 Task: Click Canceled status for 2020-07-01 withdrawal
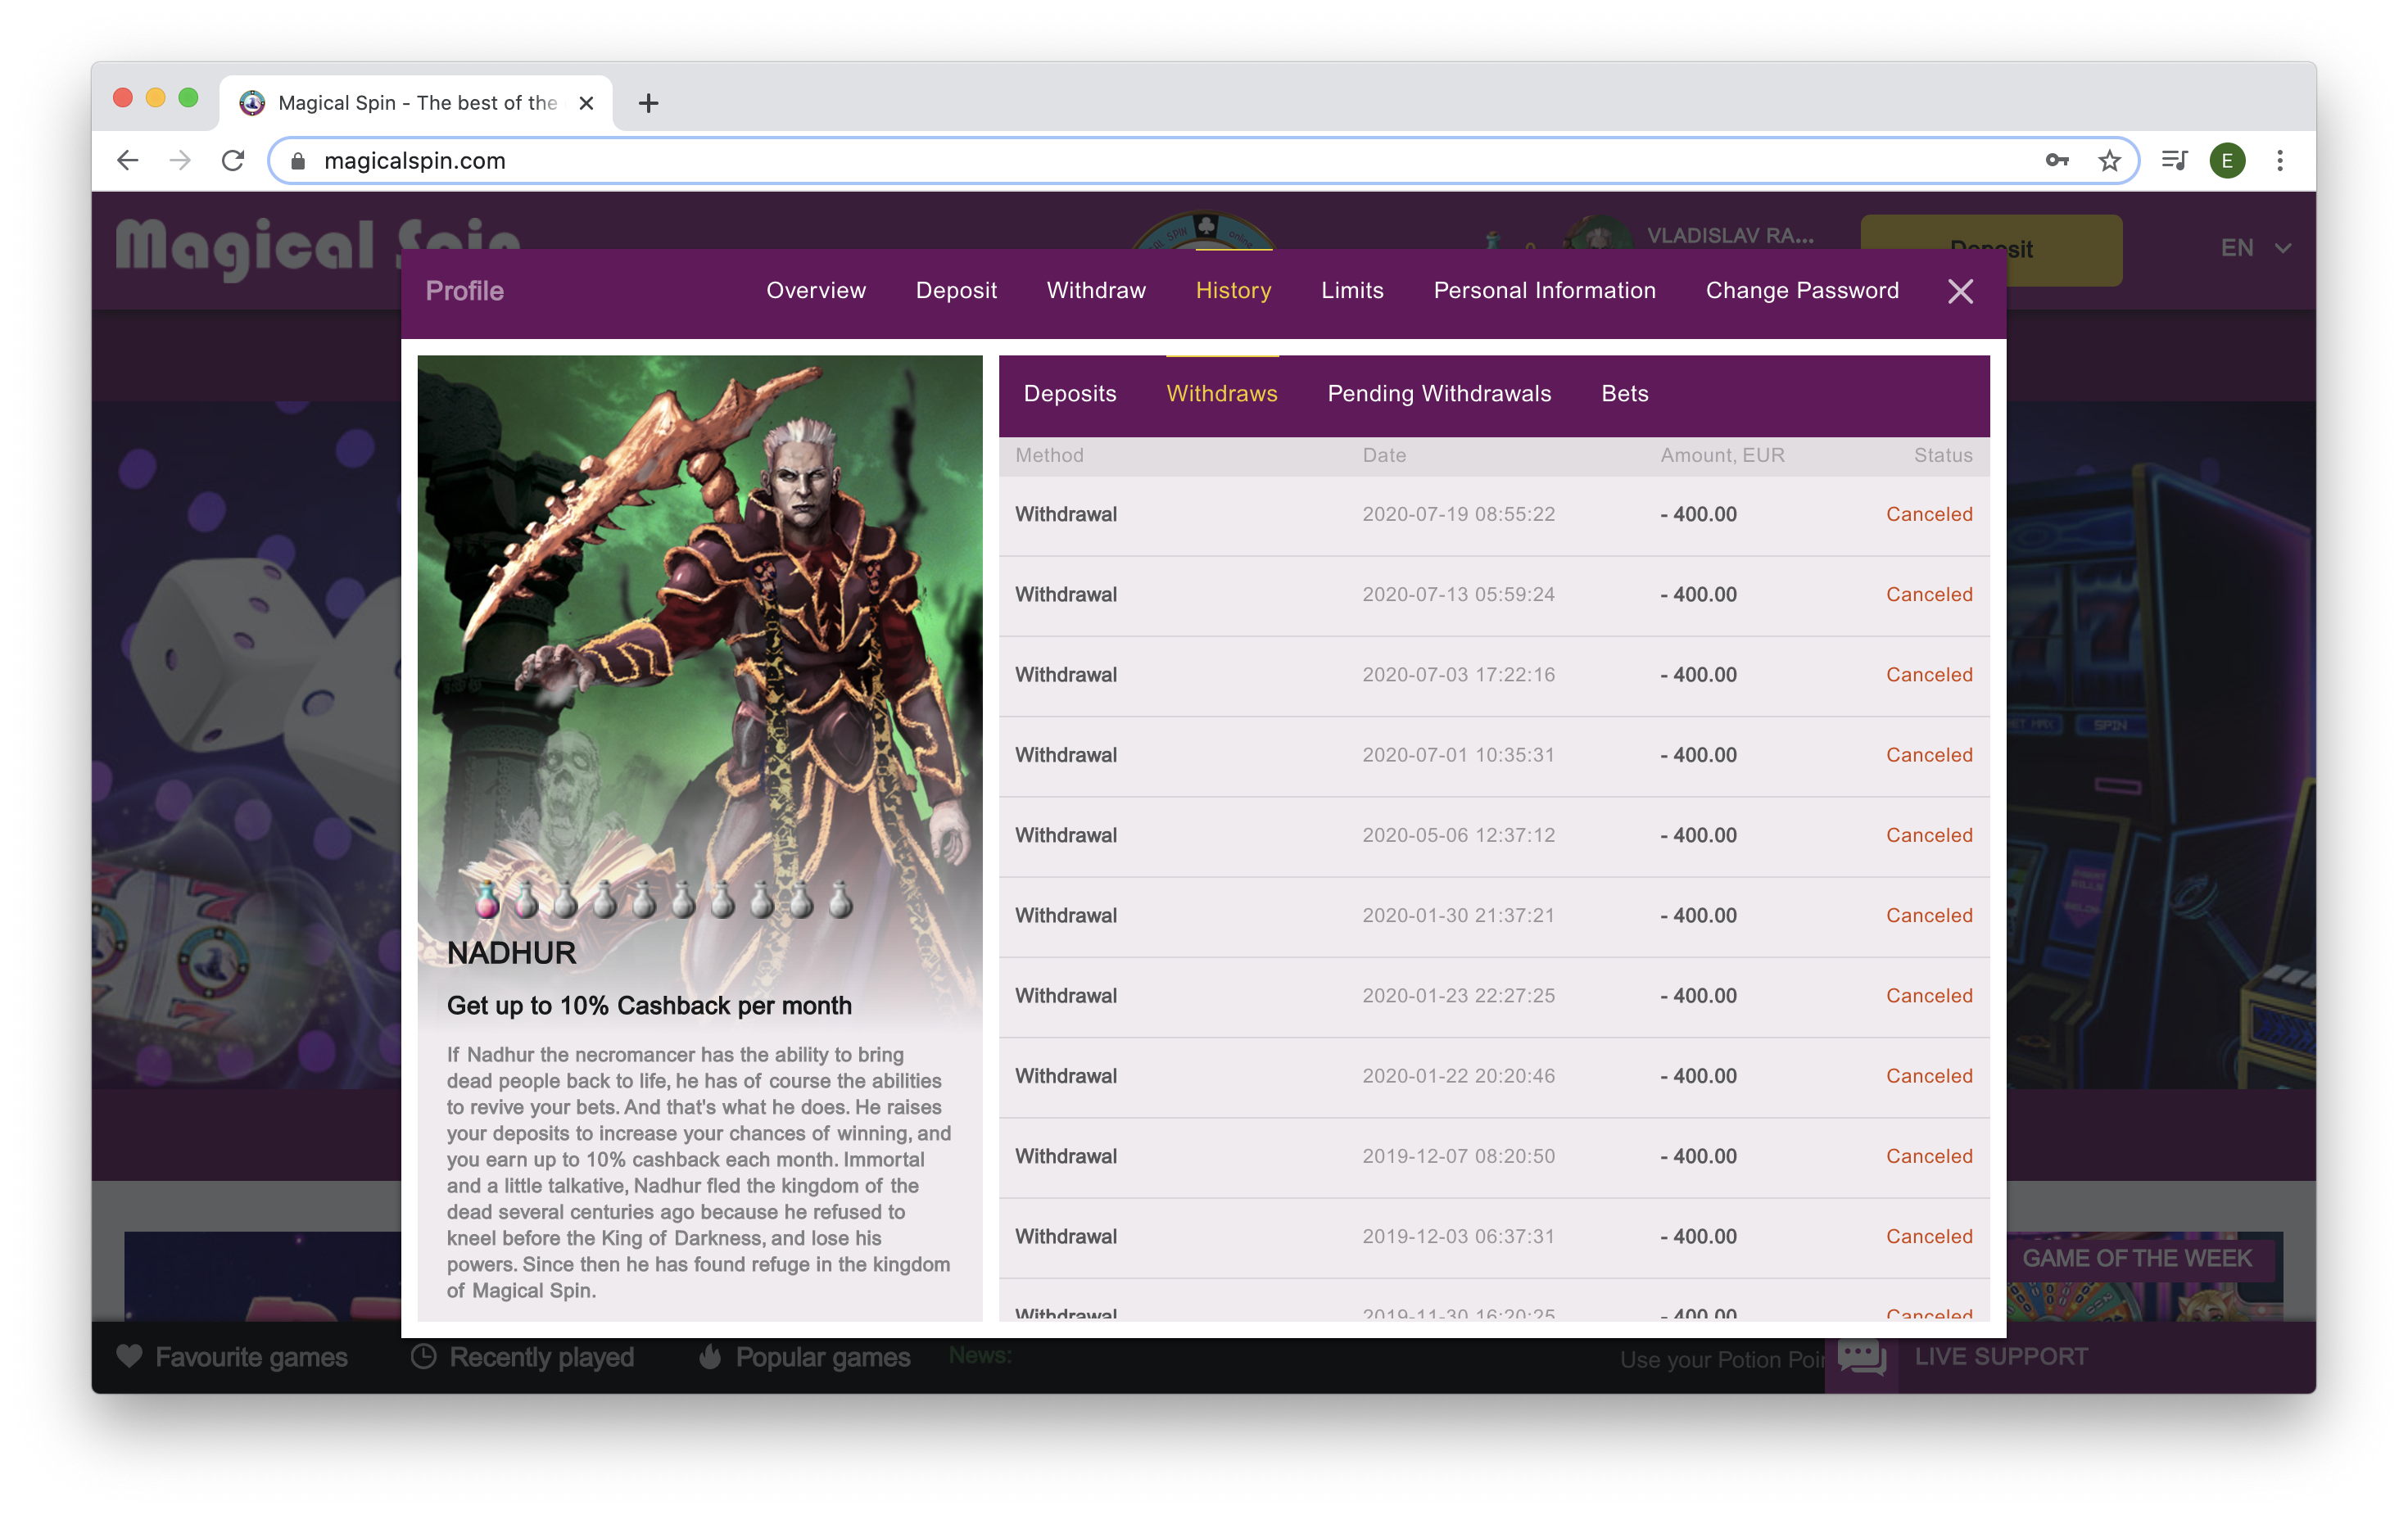[1928, 754]
